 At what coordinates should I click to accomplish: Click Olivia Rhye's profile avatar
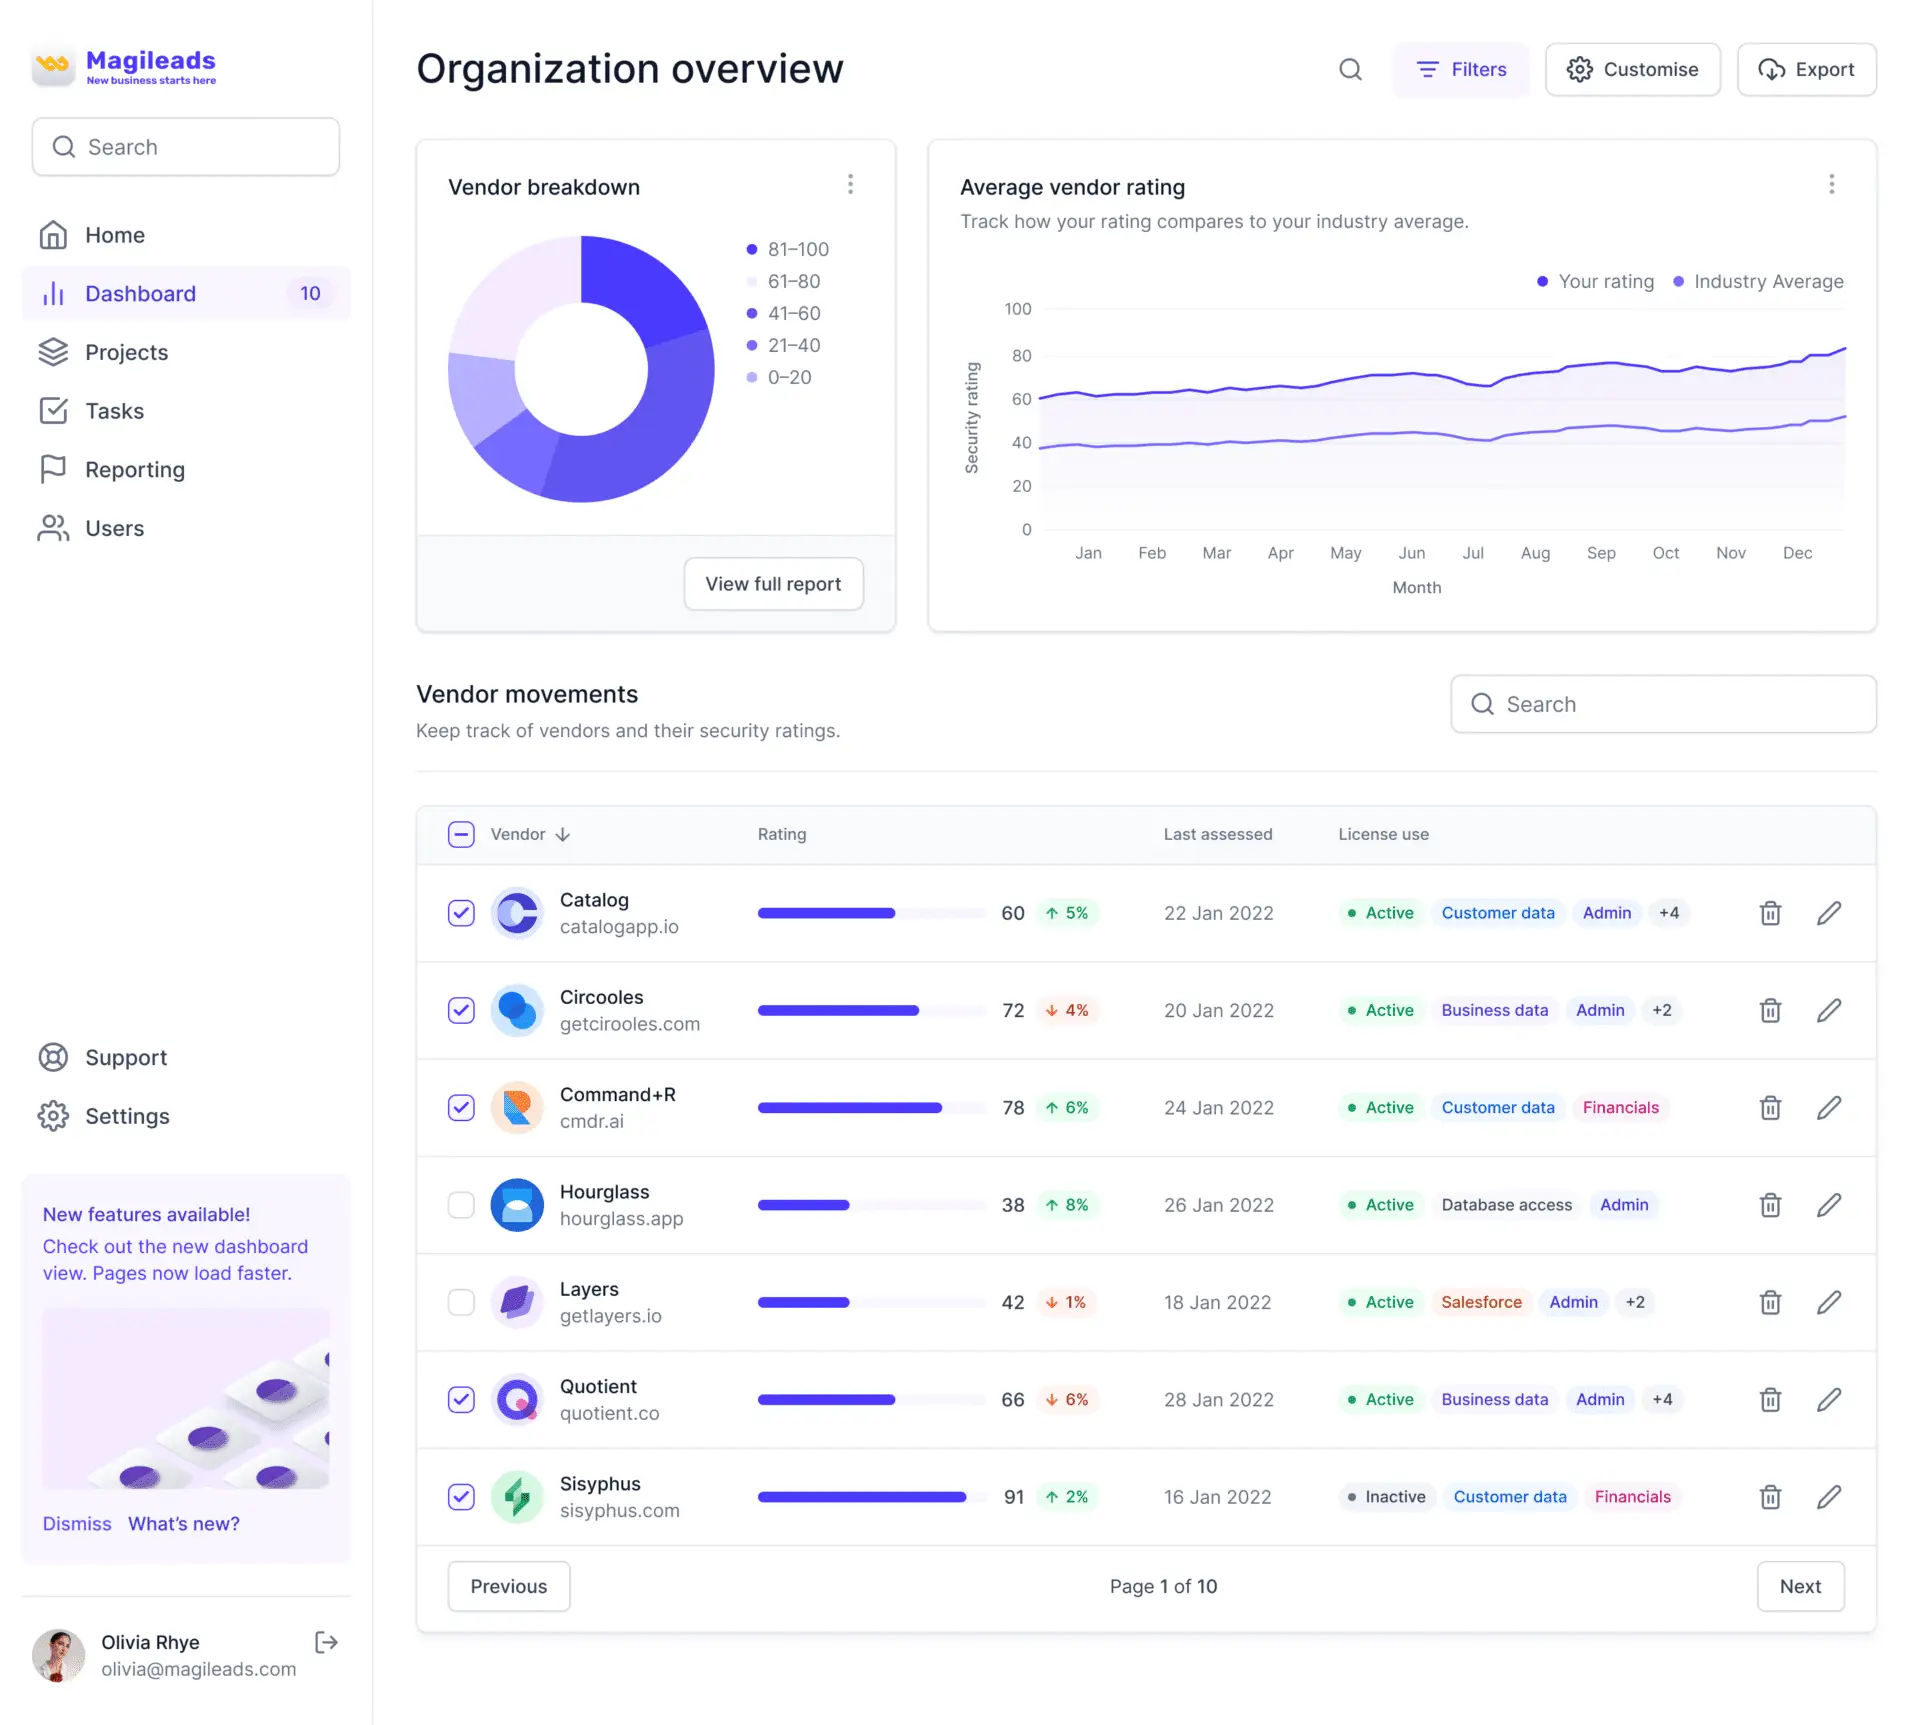[x=58, y=1655]
